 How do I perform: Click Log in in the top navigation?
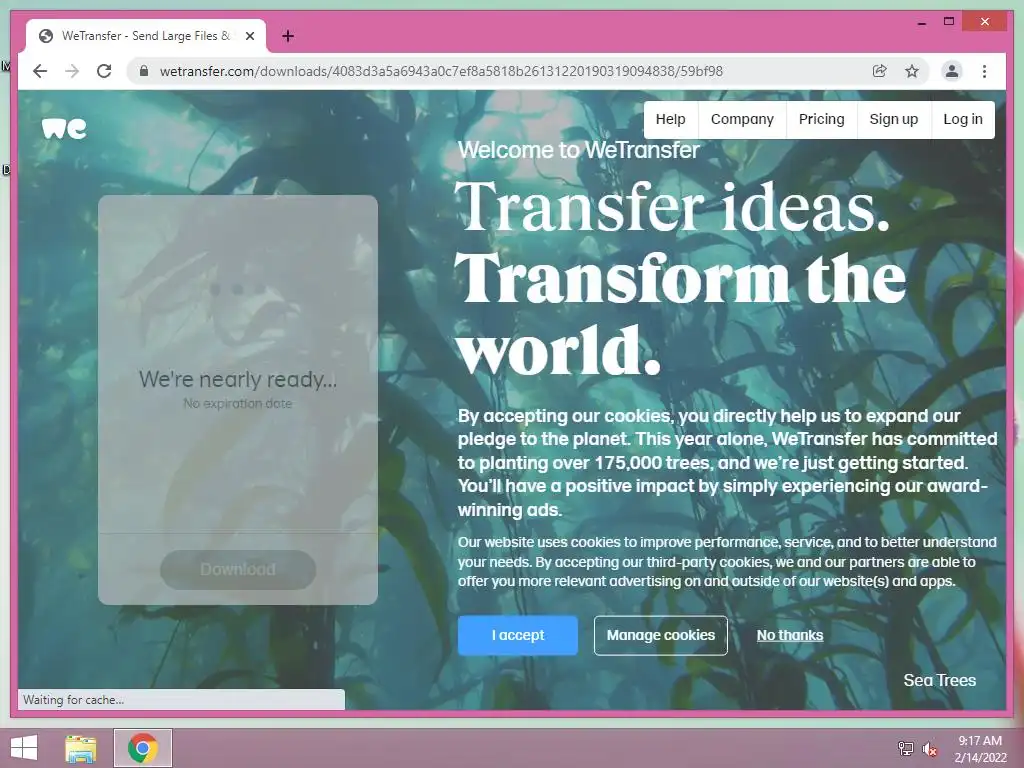tap(963, 120)
